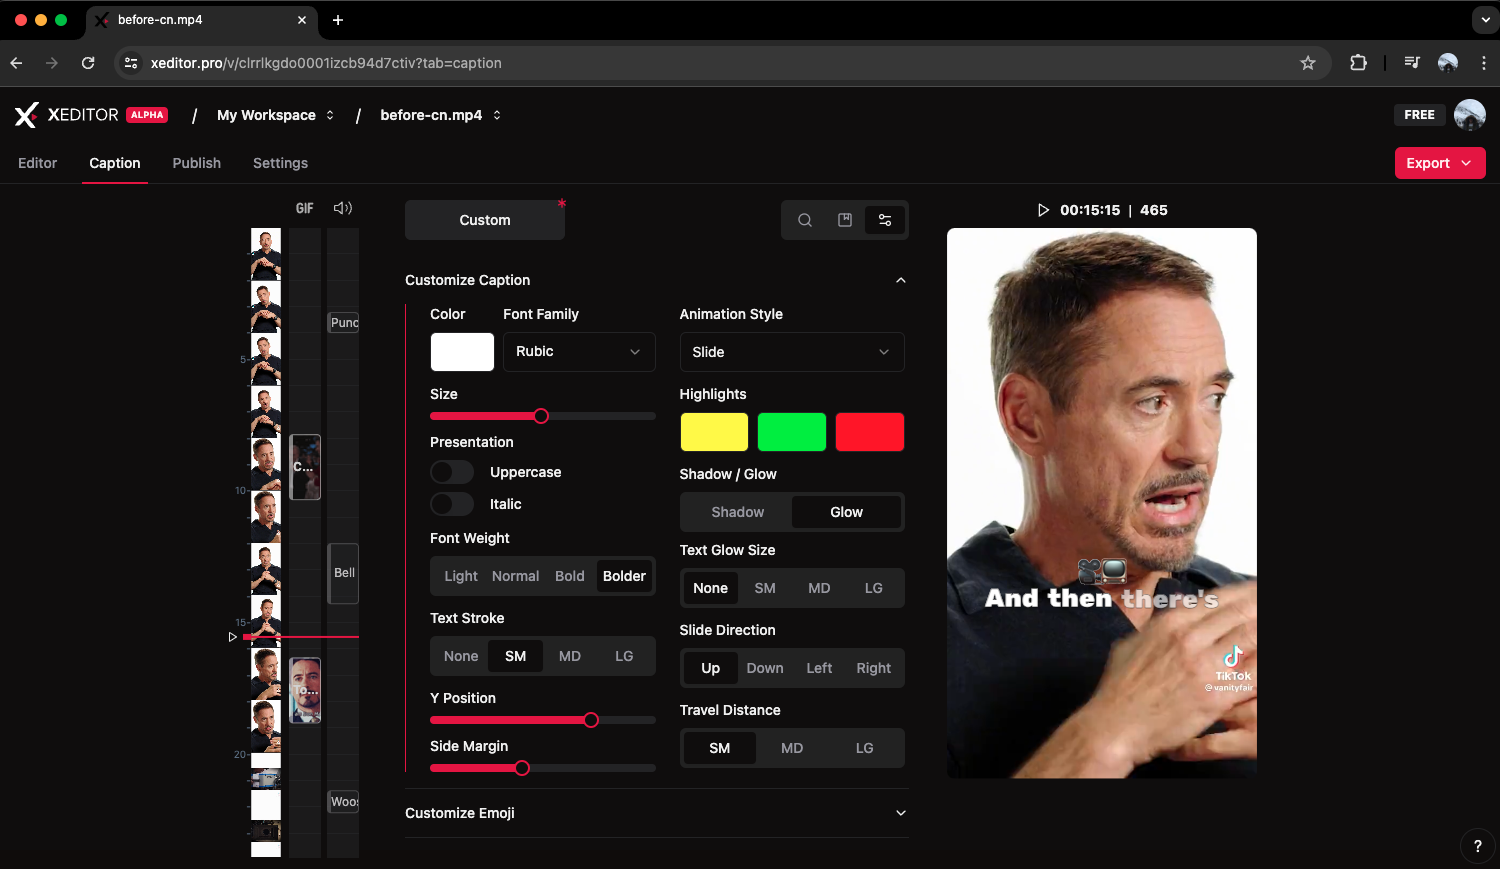Click the timeline playhead play arrow
Screen dimensions: 1500x869
[233, 637]
